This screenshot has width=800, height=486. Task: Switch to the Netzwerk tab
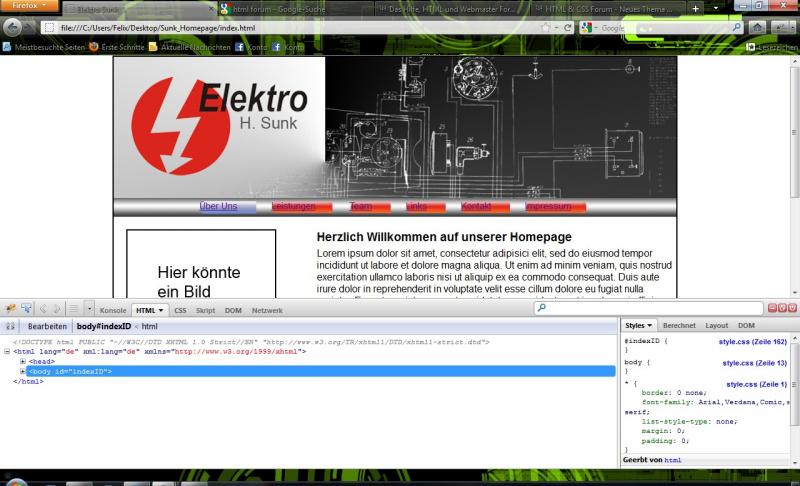(266, 311)
